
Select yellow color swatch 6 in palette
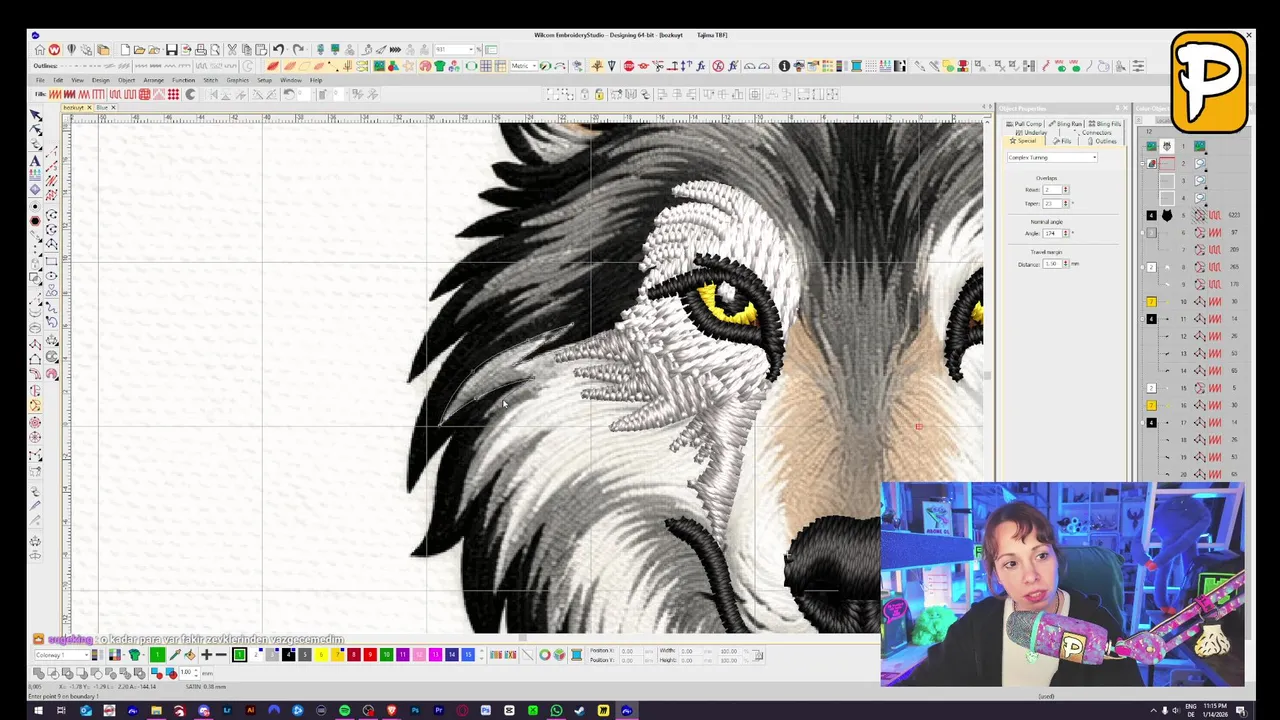click(321, 655)
